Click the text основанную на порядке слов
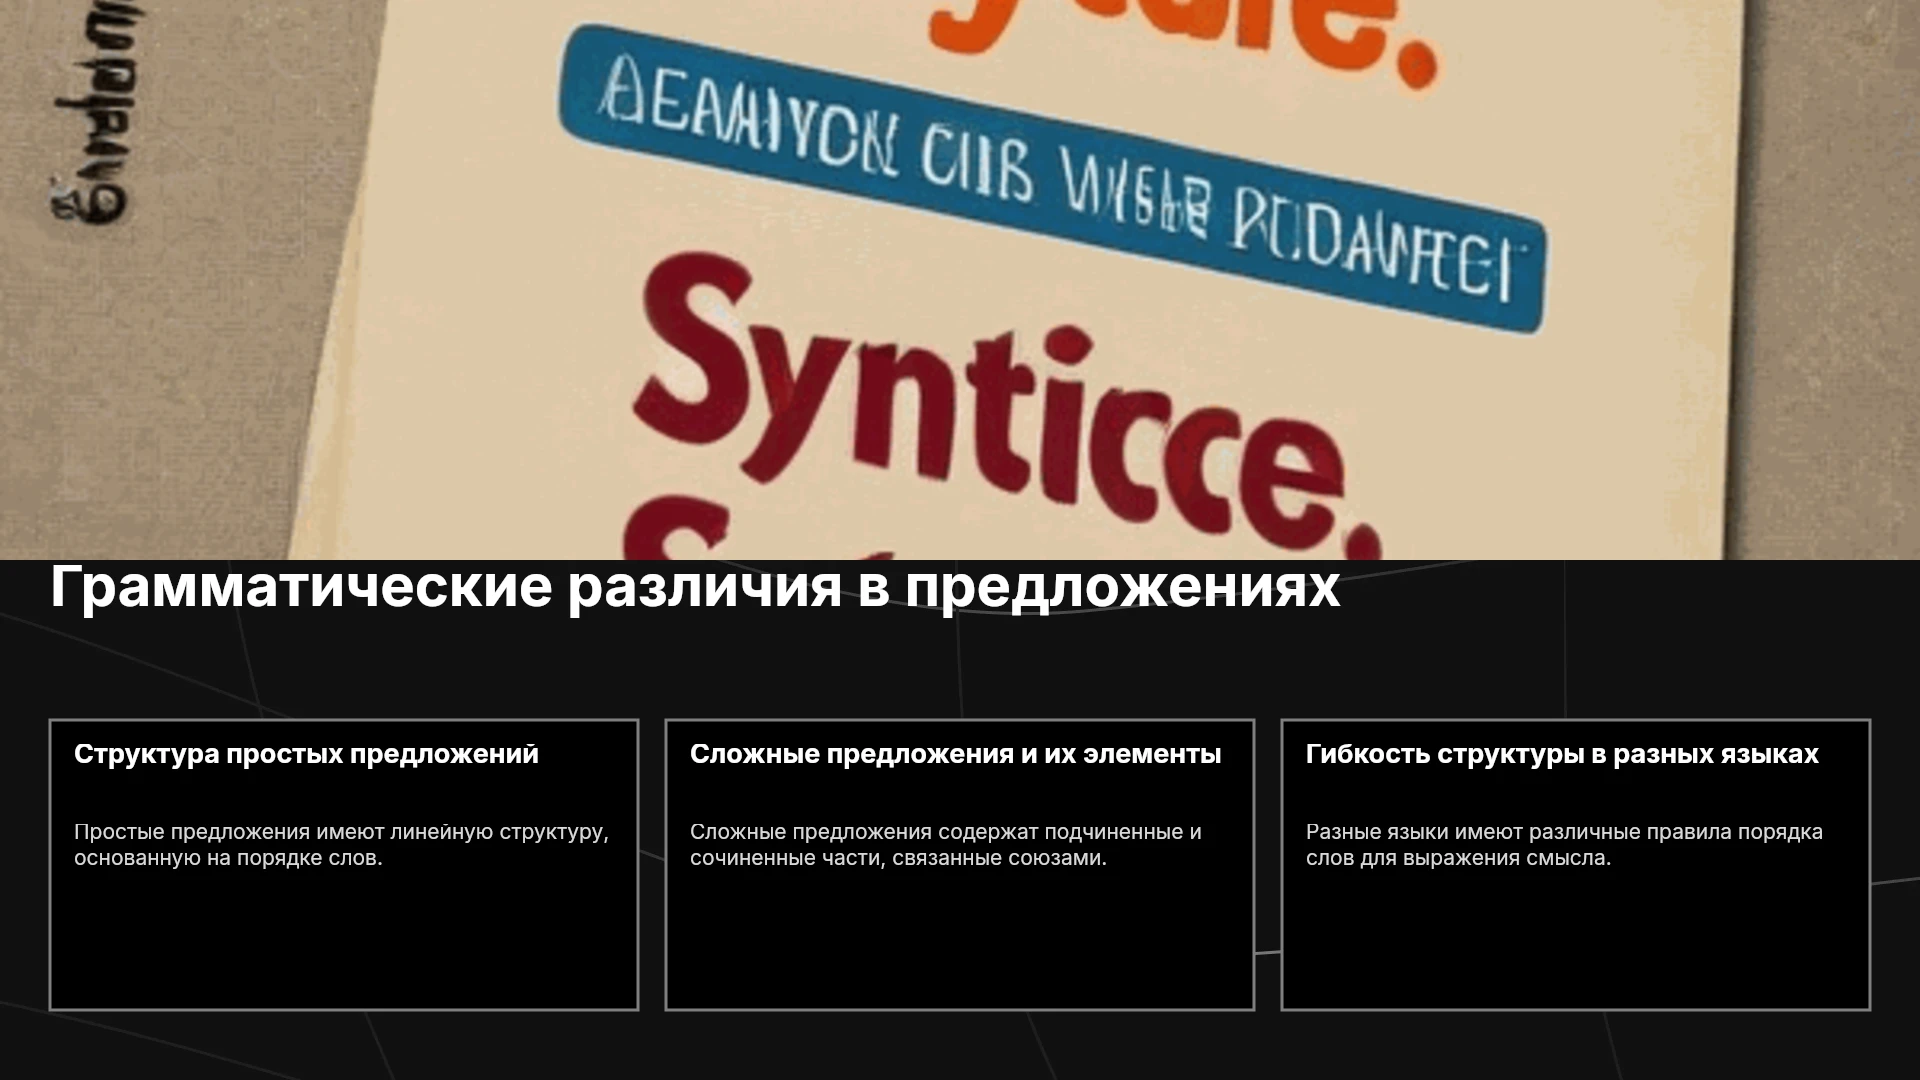Viewport: 1920px width, 1080px height. pyautogui.click(x=228, y=858)
